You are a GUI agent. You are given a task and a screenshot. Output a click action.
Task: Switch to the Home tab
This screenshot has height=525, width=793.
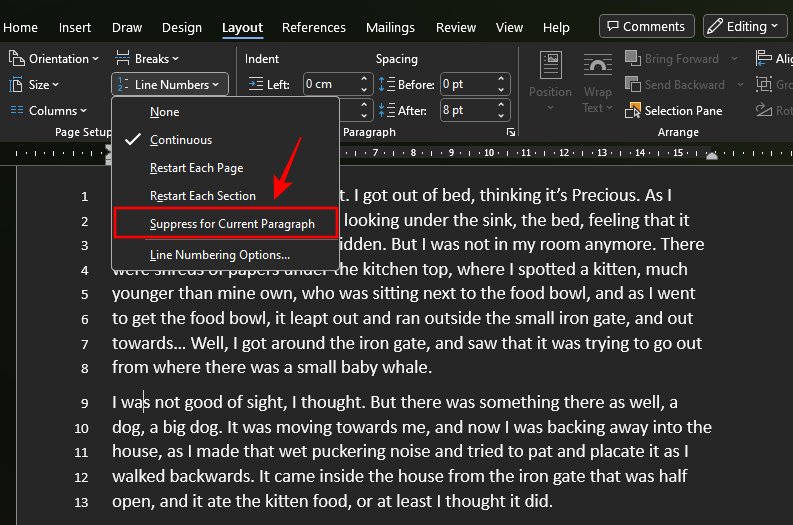20,27
